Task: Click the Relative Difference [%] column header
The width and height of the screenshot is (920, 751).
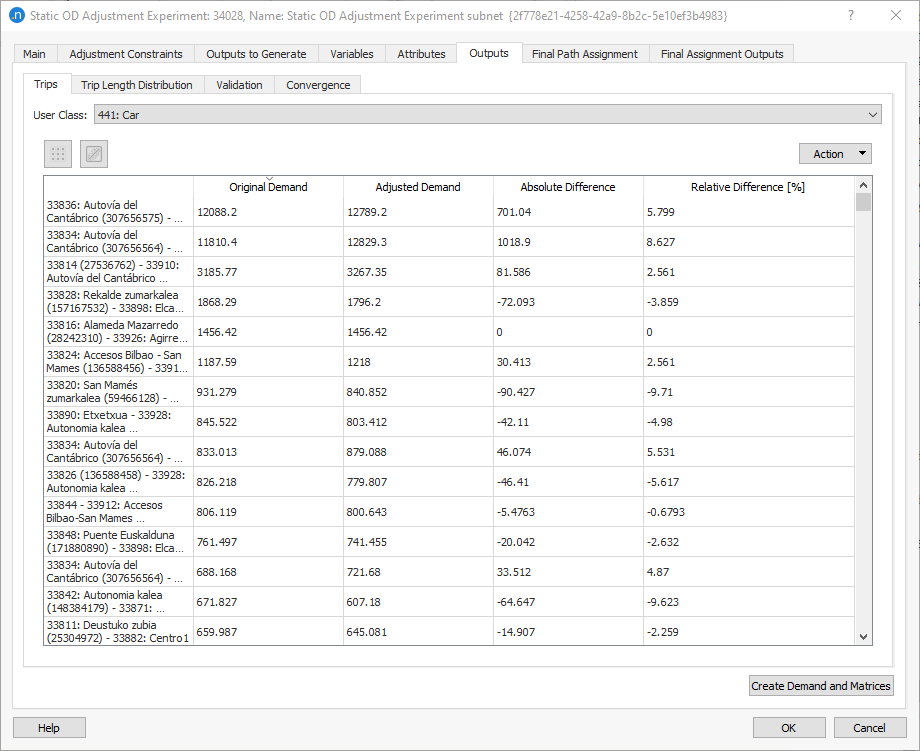Action: point(747,187)
